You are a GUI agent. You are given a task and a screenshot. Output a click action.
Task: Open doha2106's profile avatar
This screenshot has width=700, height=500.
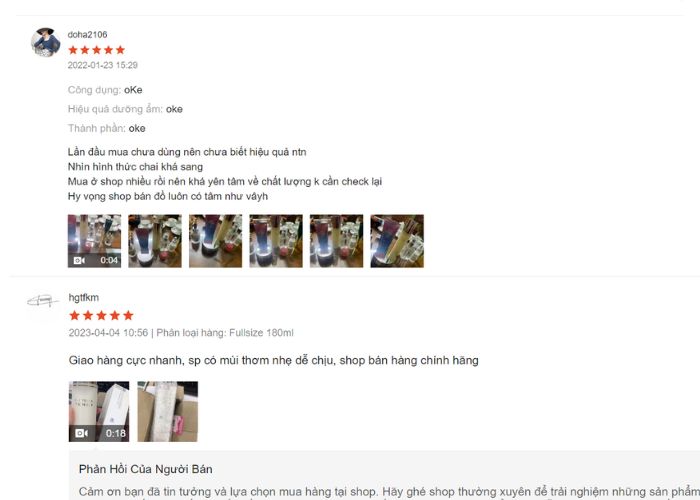click(x=46, y=42)
